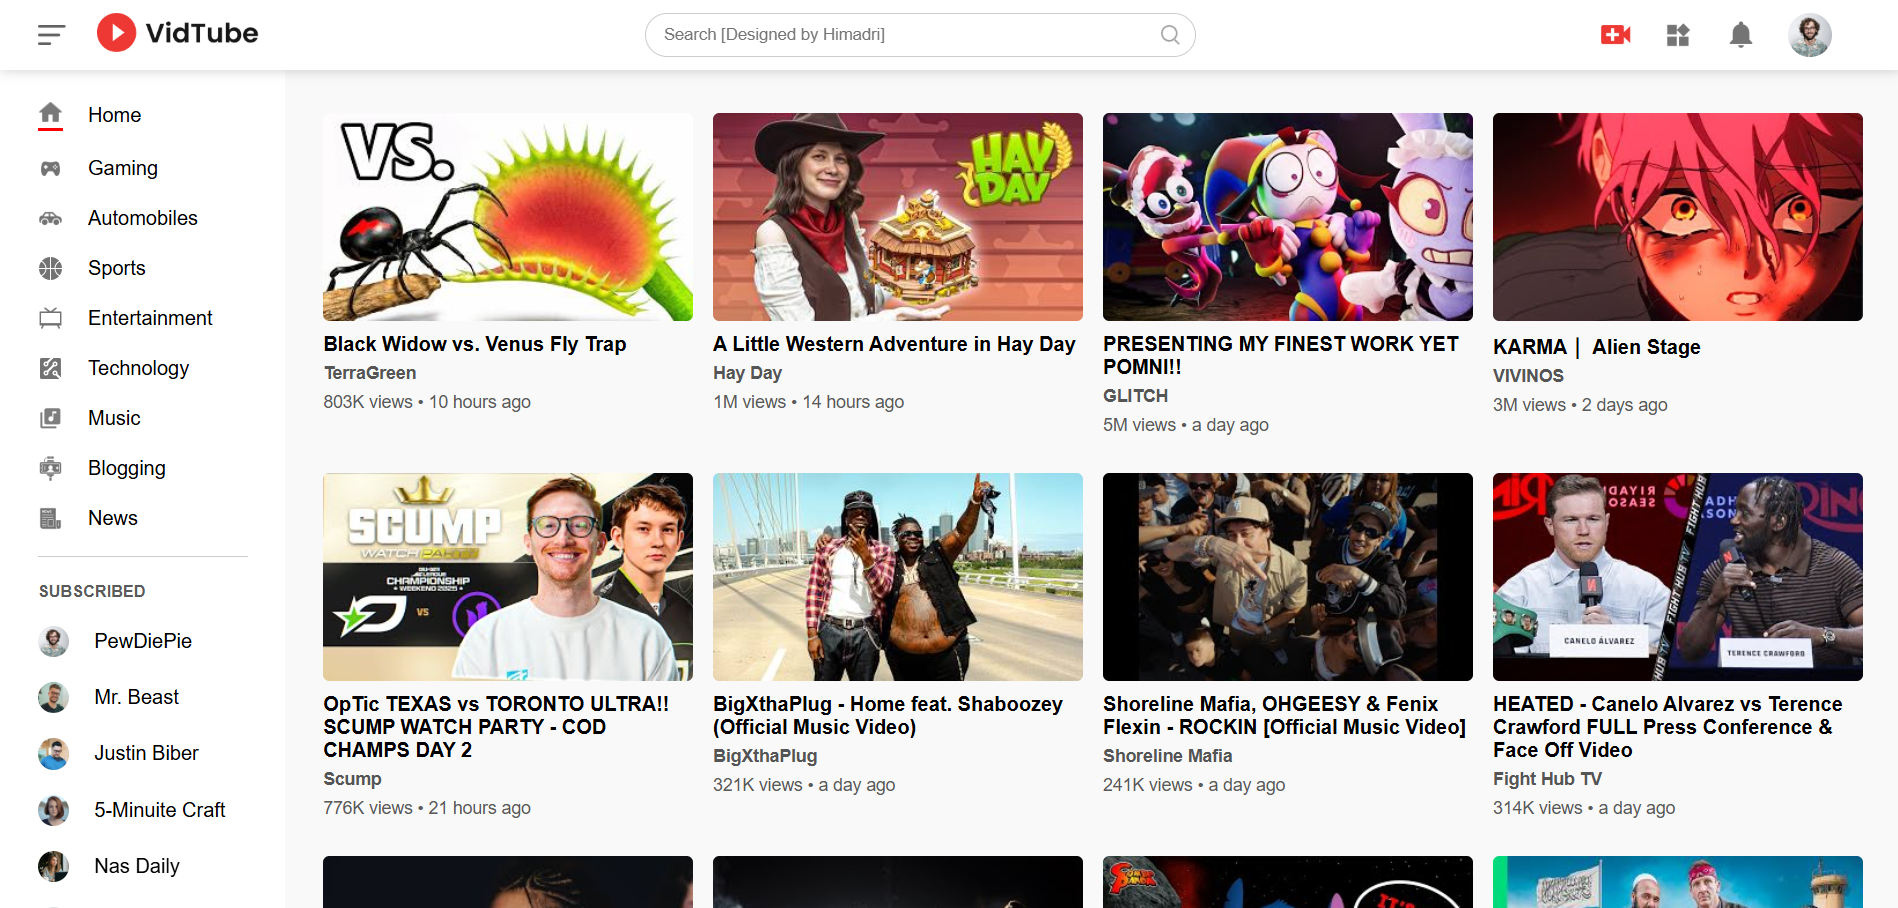
Task: Click channel name 'Scump'
Action: [352, 779]
